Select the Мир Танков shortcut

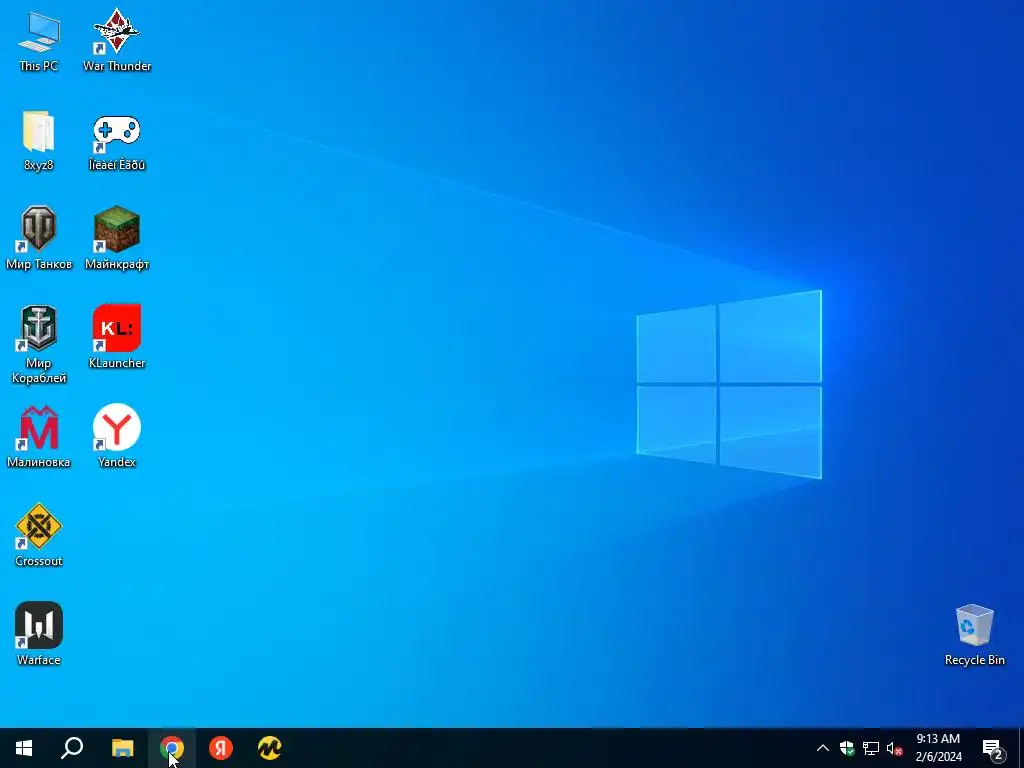click(39, 239)
